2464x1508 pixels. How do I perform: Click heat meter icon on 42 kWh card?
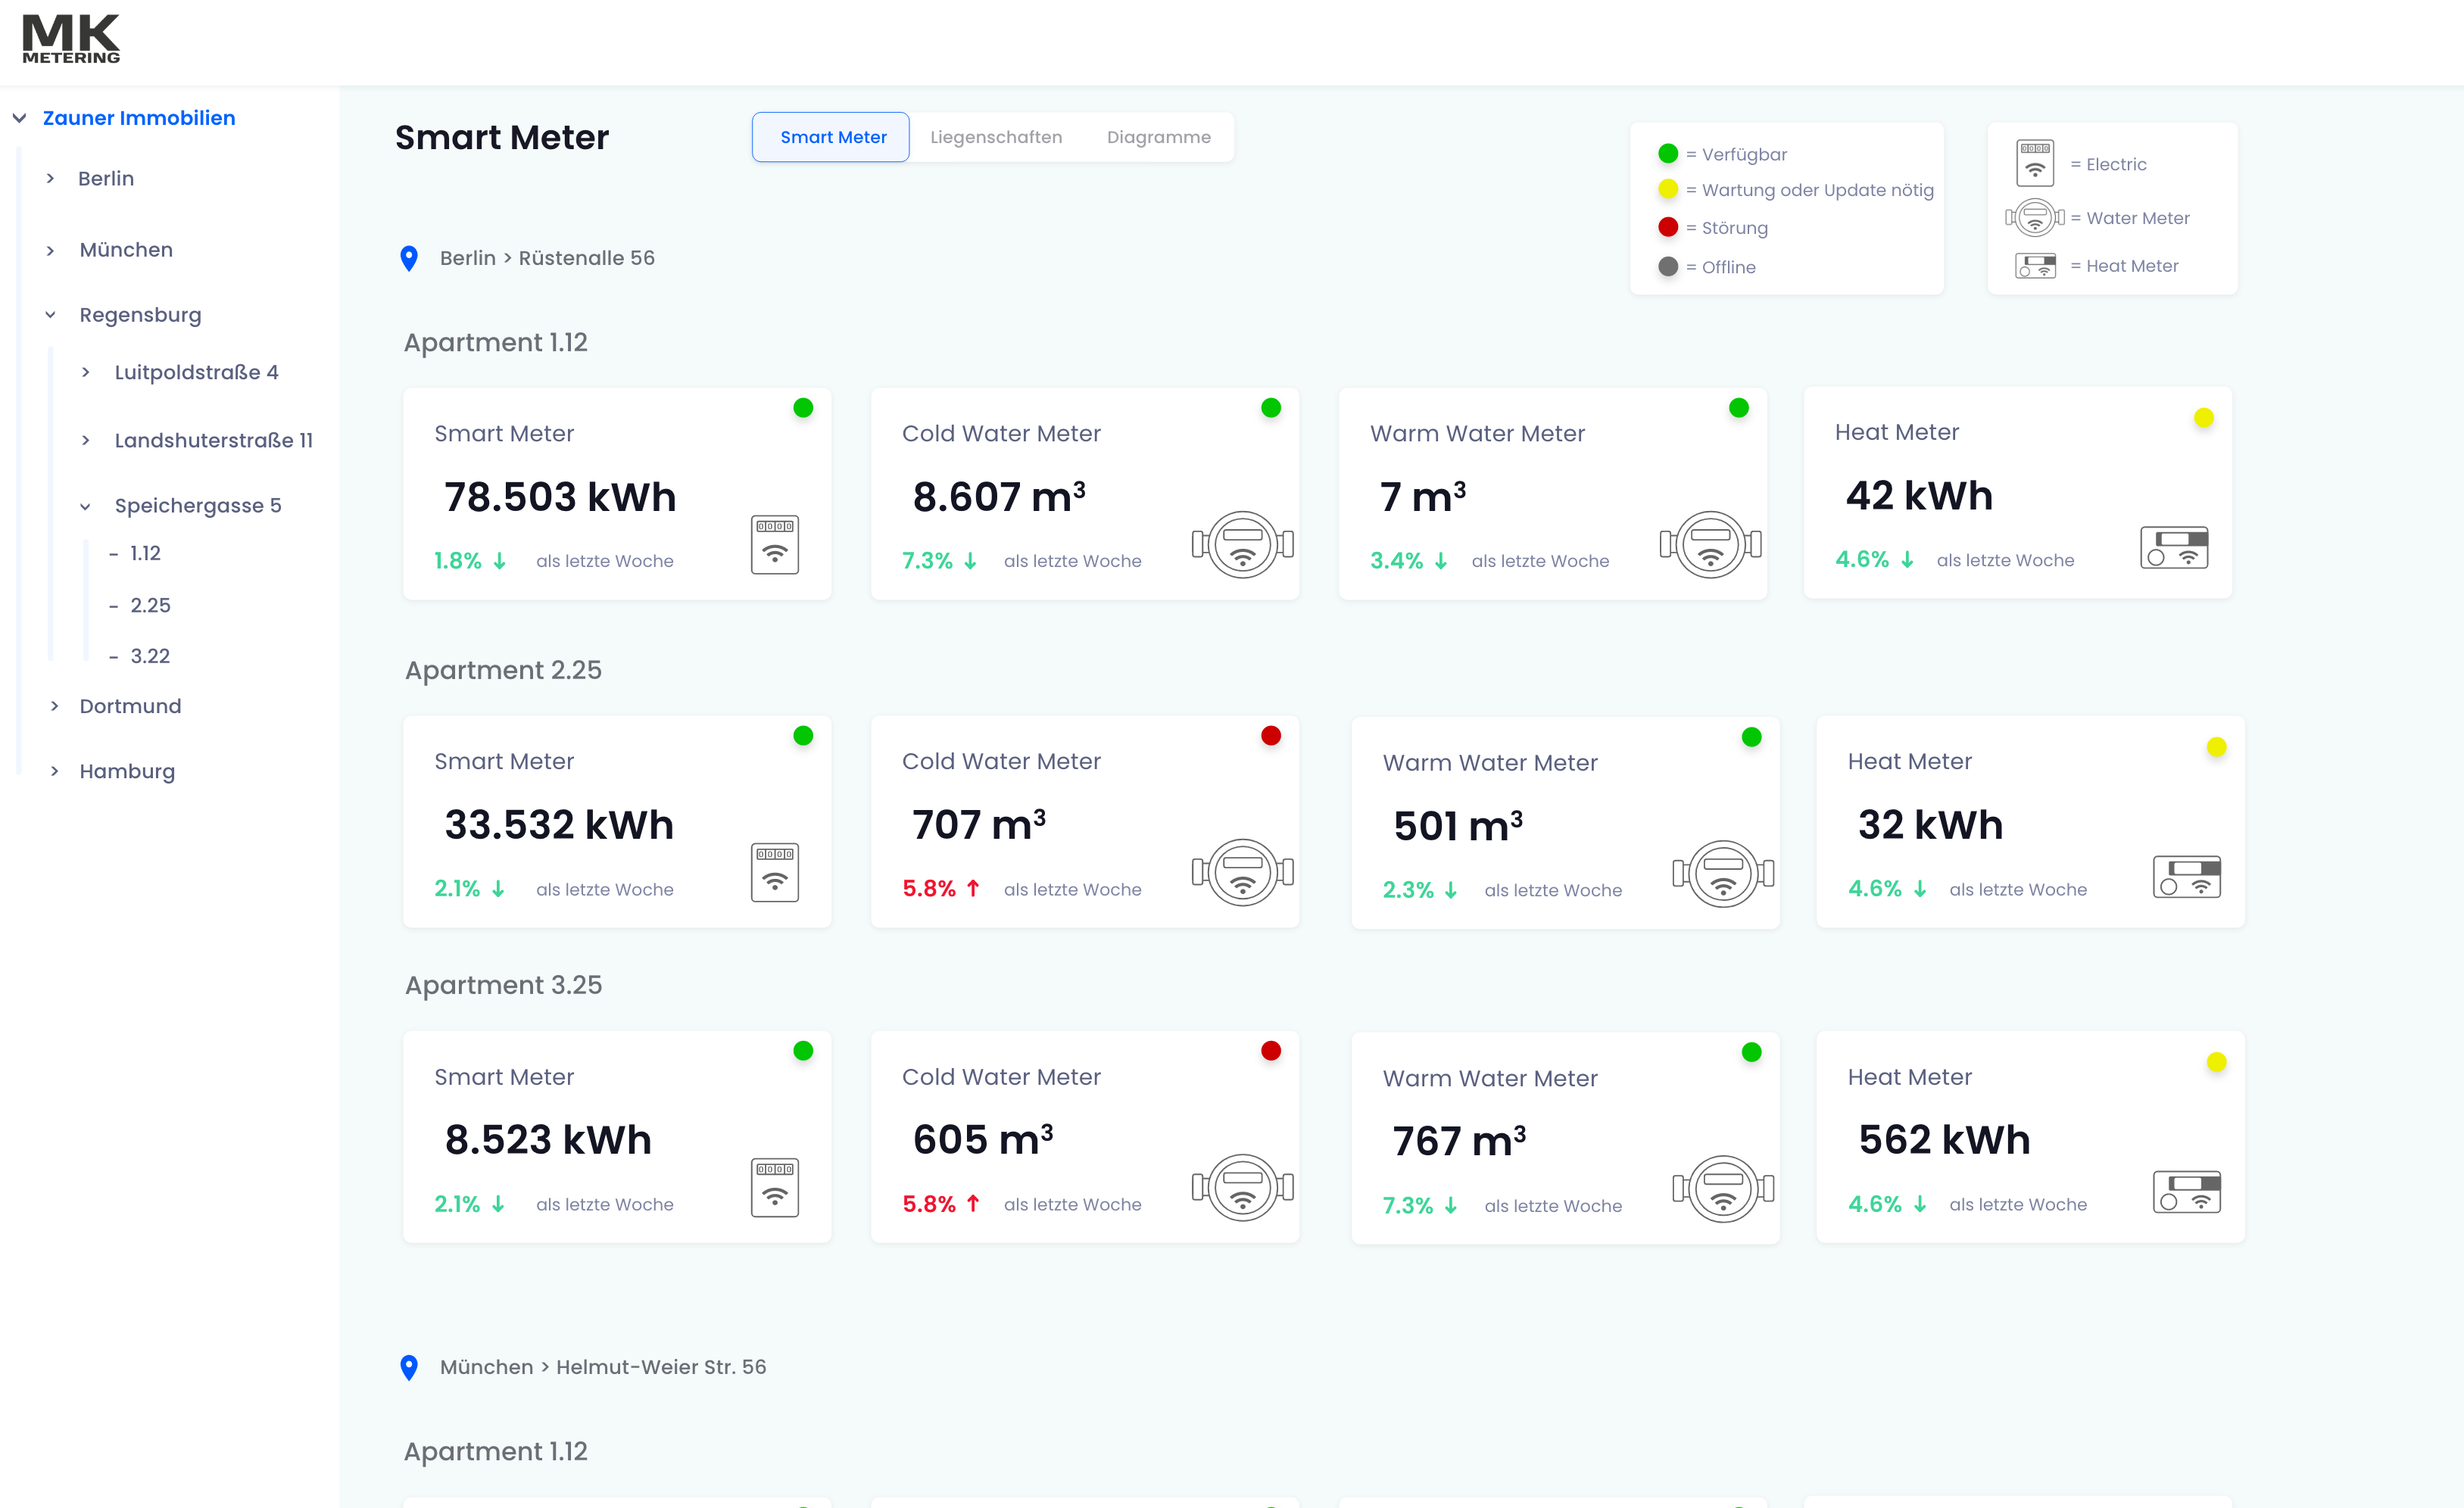pos(2173,547)
